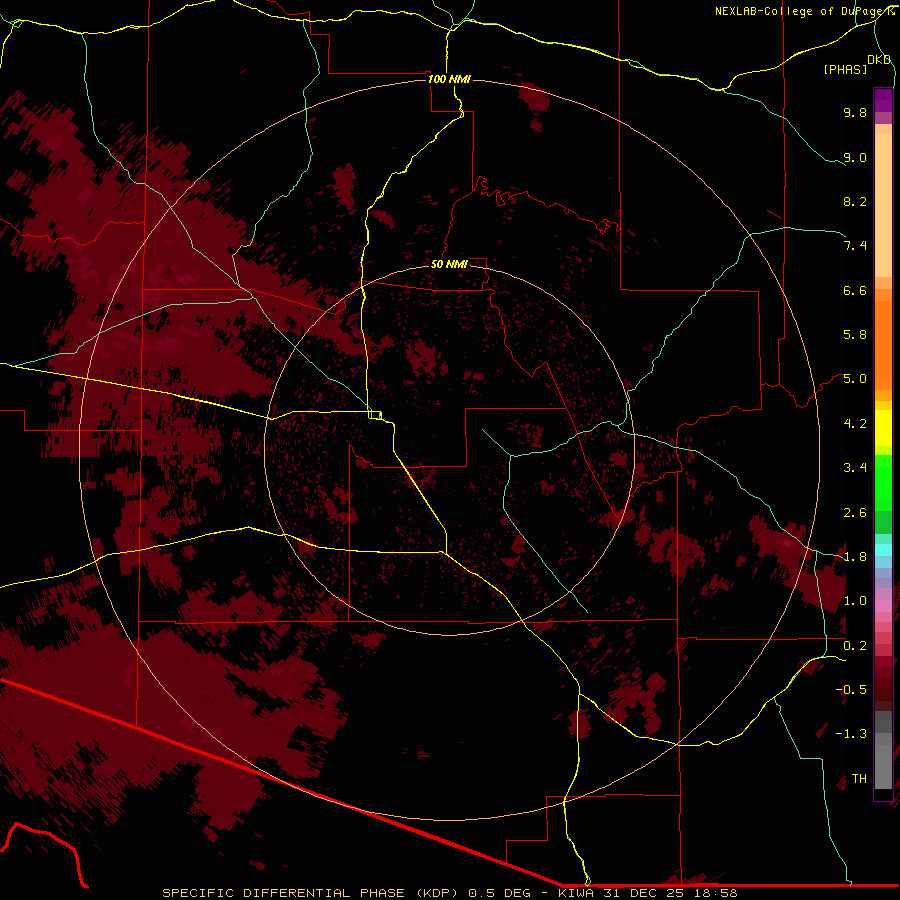900x900 pixels.
Task: Click the -0.5 scale label
Action: [851, 690]
